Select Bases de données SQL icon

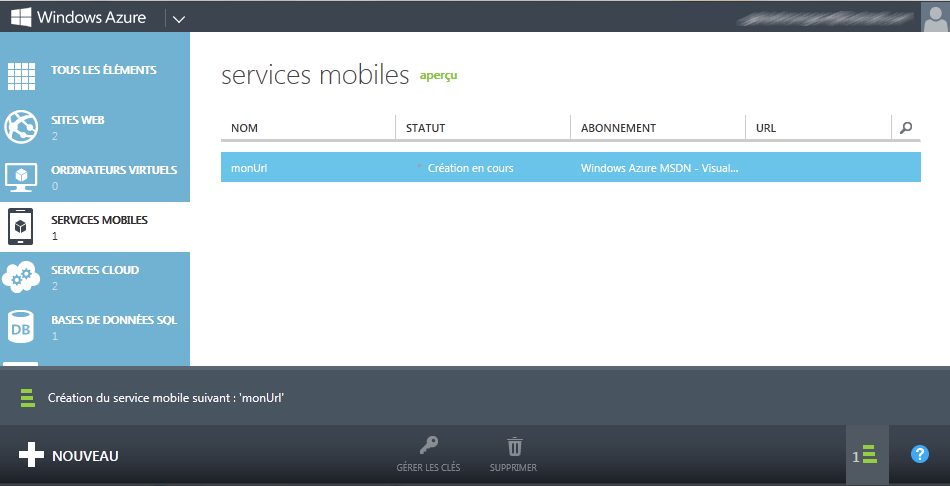tap(21, 327)
